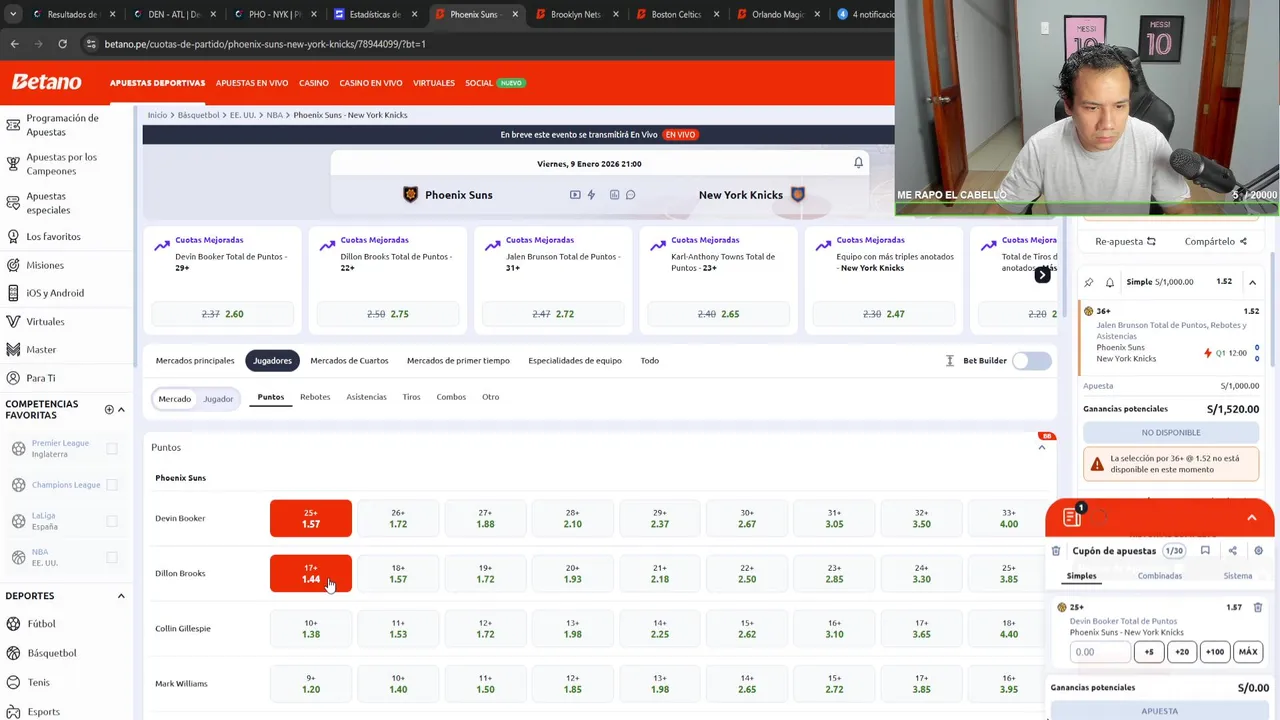Click add icon next to Competencias Favoritas
1280x720 pixels.
pyautogui.click(x=109, y=409)
